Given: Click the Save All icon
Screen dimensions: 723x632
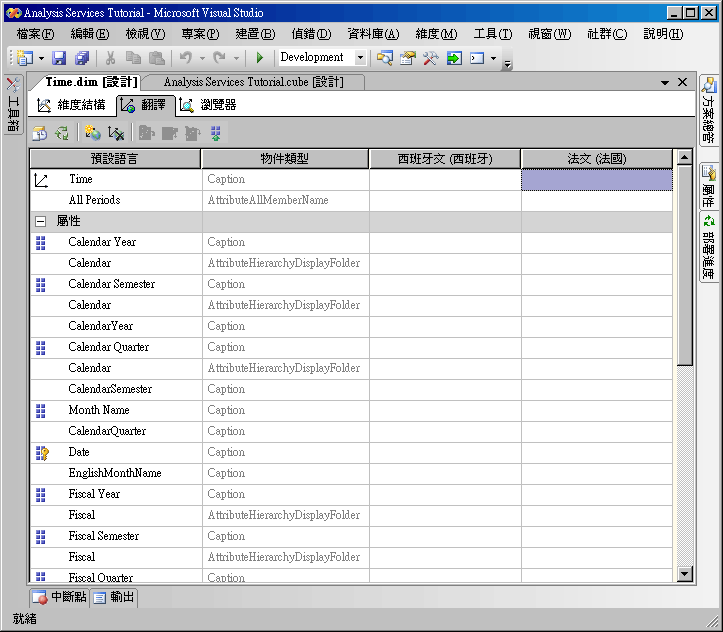Looking at the screenshot, I should point(82,58).
